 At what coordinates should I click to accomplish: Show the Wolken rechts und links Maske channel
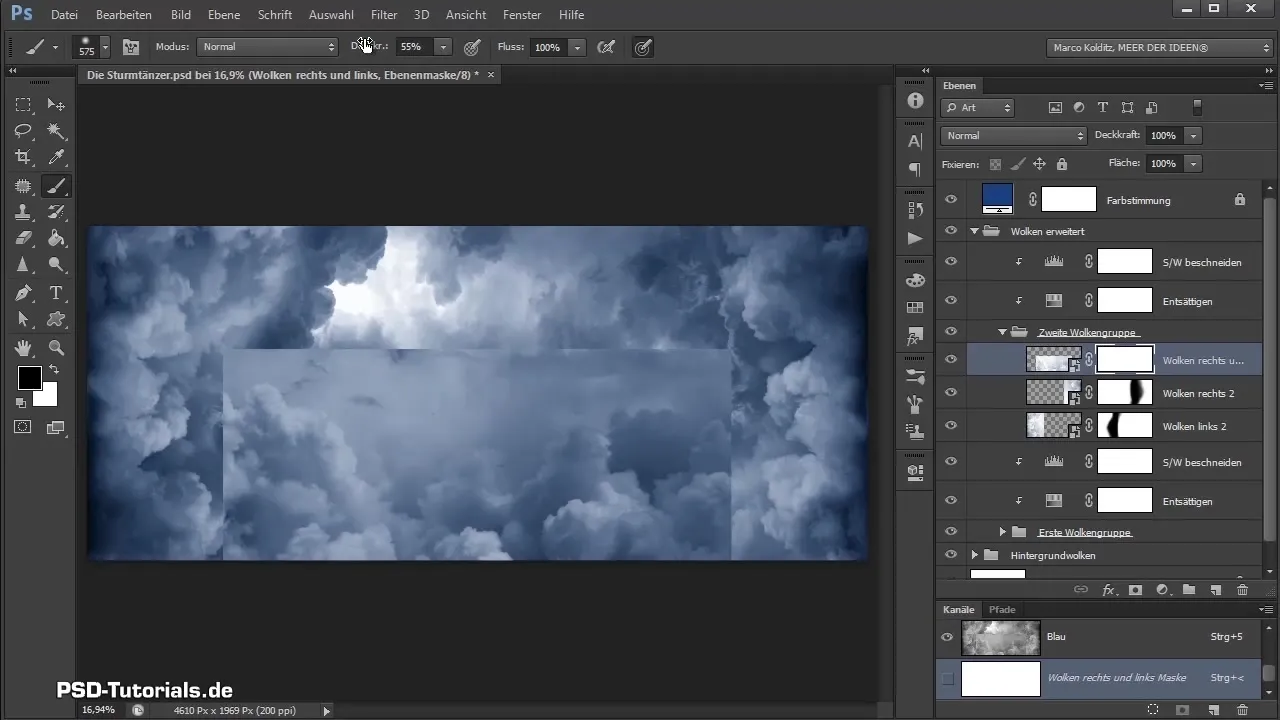coord(948,678)
